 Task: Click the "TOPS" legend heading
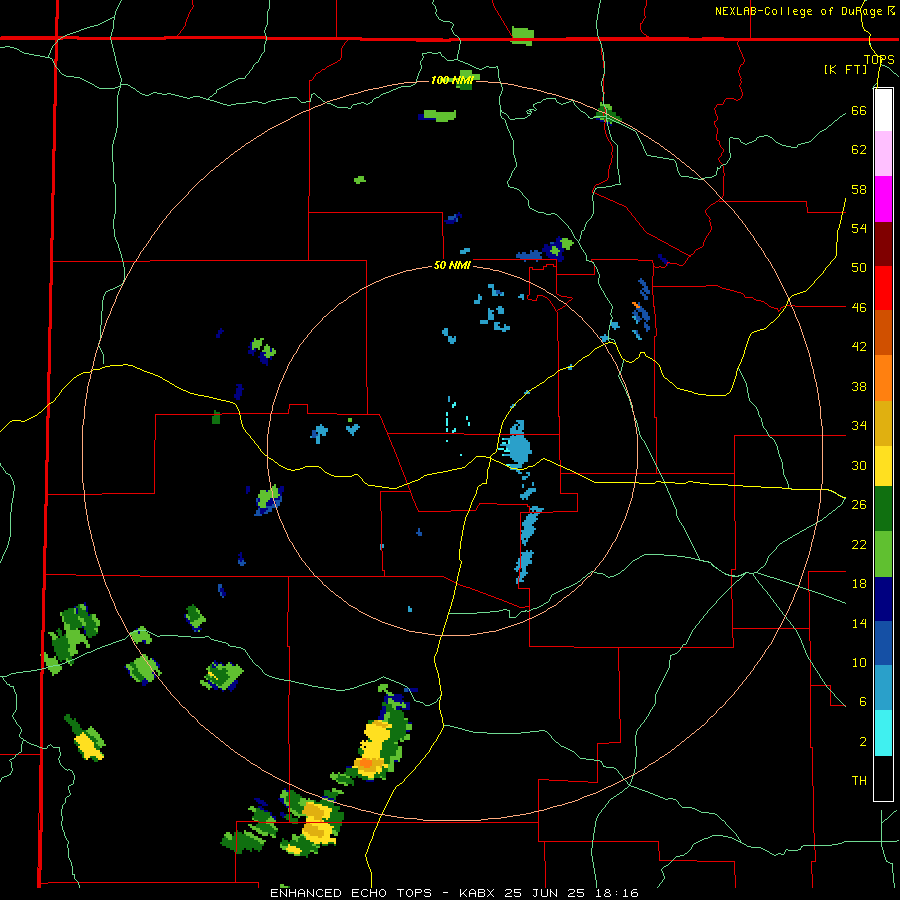point(879,59)
